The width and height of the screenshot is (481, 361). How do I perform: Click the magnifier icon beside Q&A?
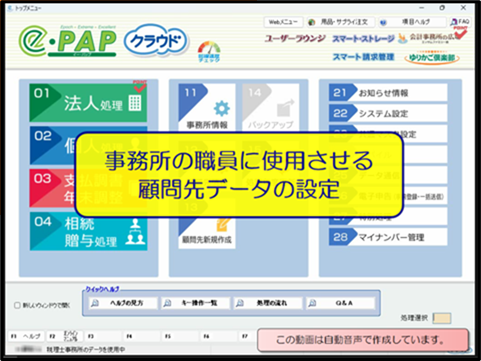(x=312, y=303)
